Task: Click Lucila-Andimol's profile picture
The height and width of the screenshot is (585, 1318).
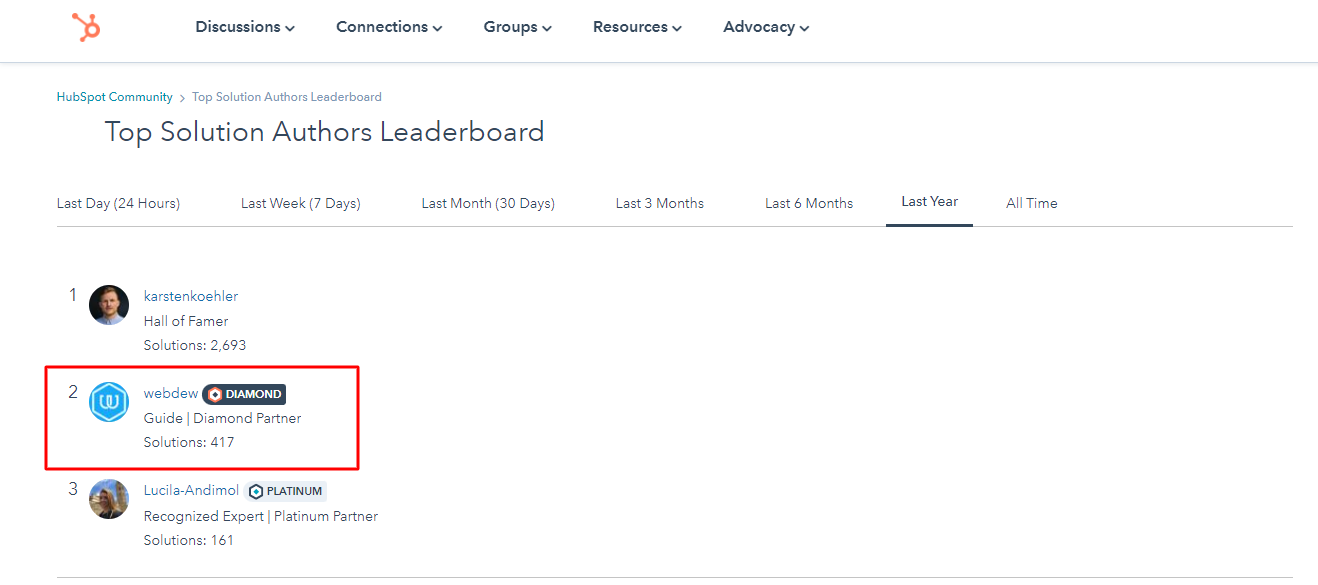Action: (x=109, y=499)
